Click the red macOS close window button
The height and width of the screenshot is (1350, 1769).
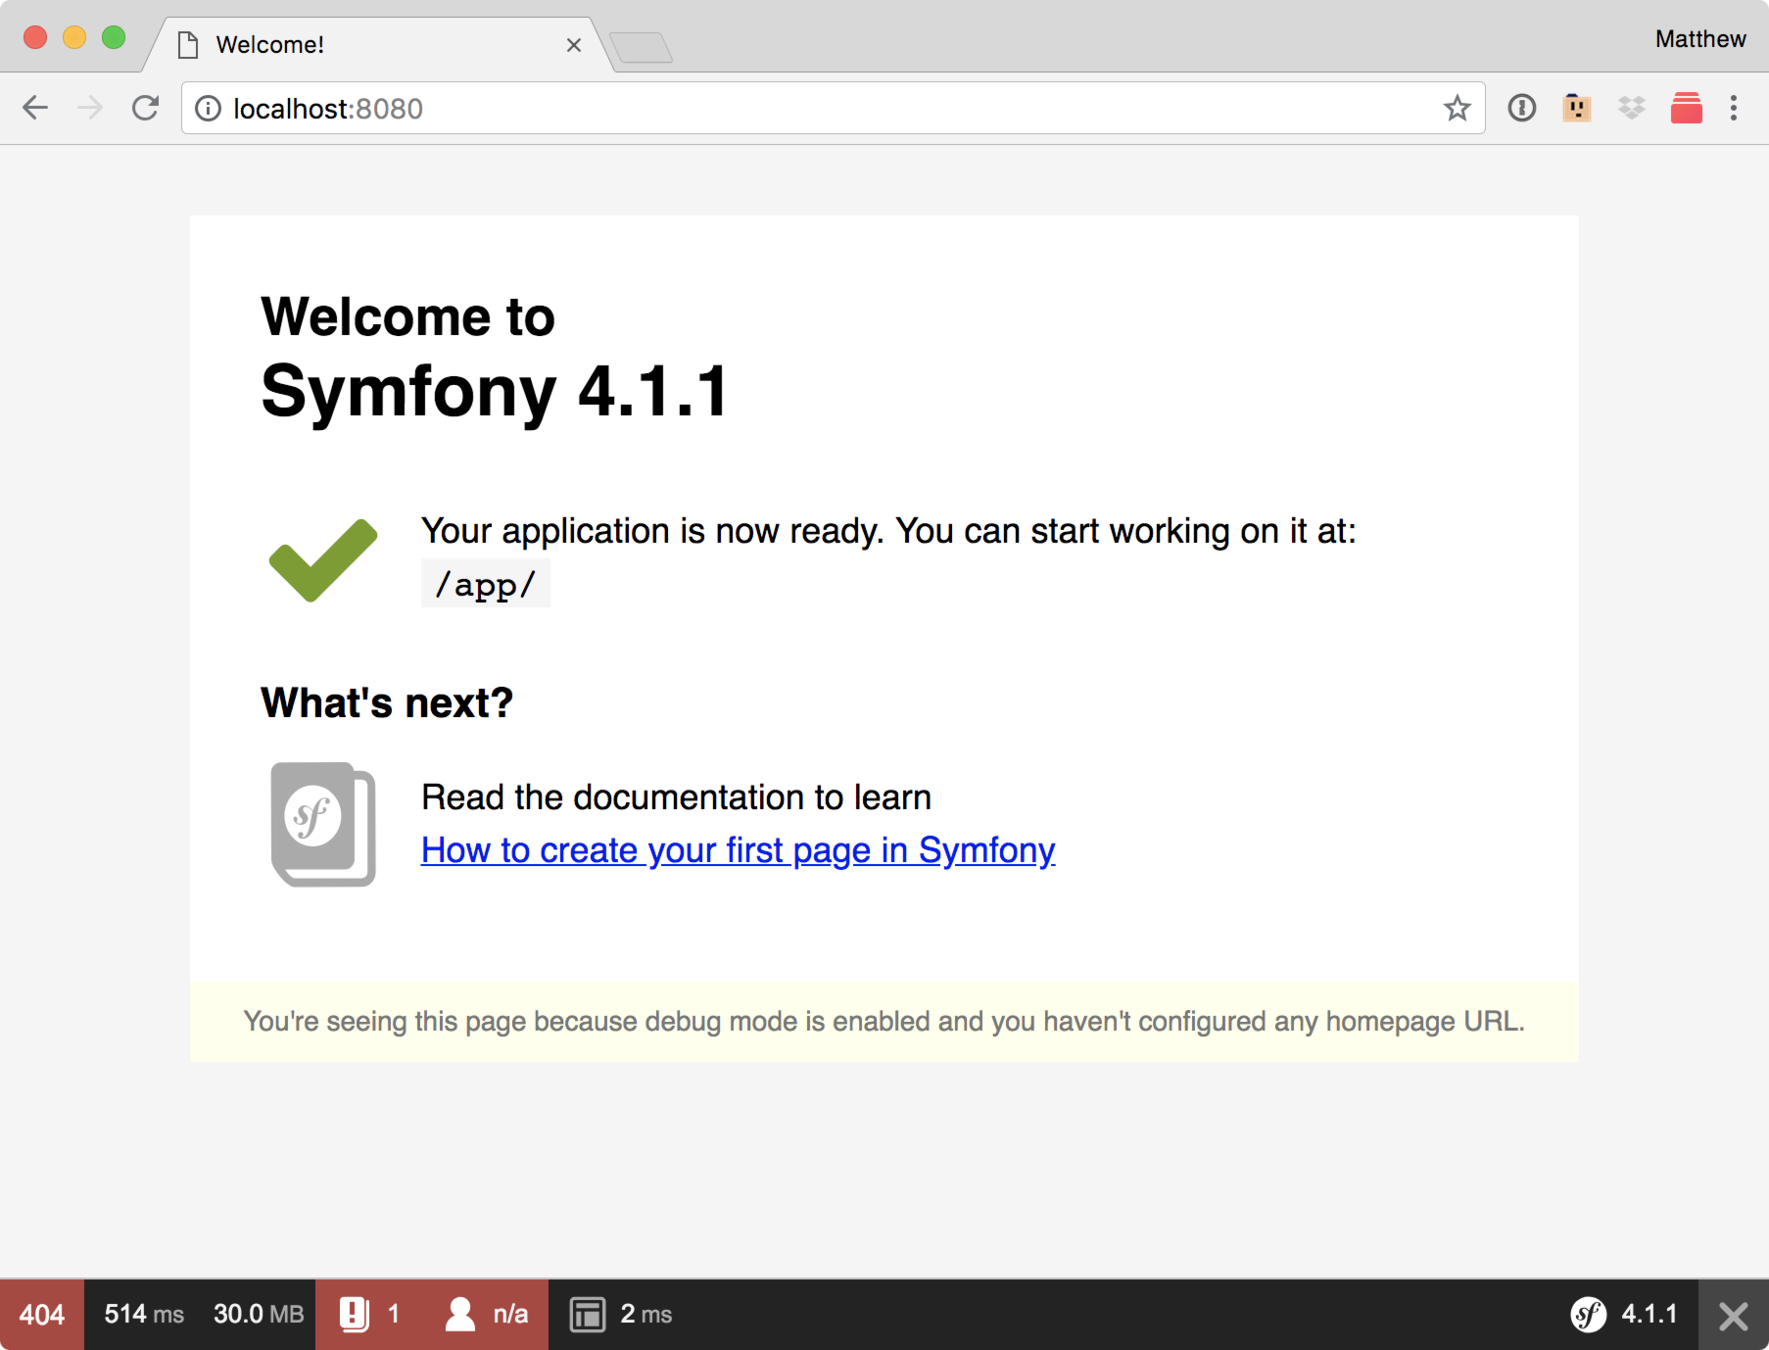(x=35, y=38)
